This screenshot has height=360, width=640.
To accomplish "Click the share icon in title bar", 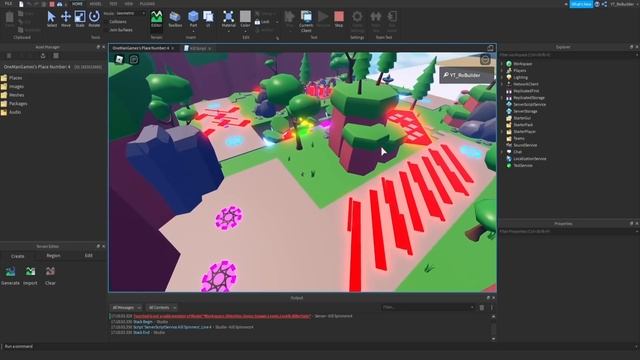I will coord(604,4).
